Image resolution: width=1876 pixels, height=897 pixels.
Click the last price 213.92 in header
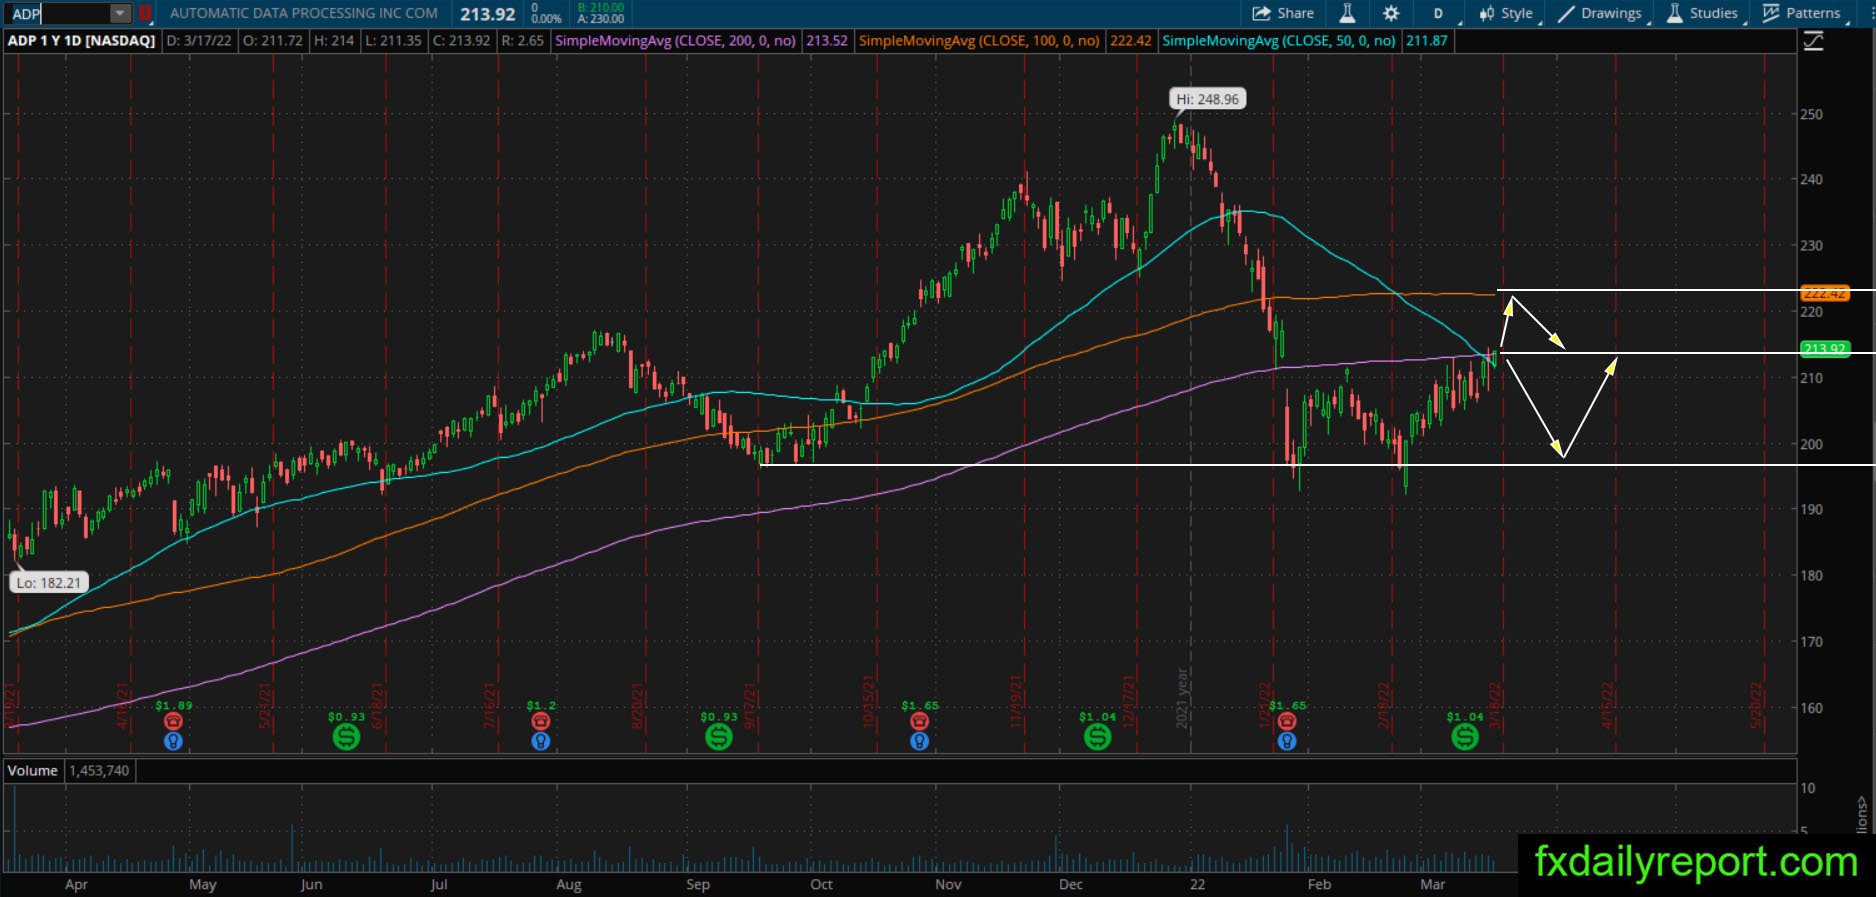coord(488,14)
